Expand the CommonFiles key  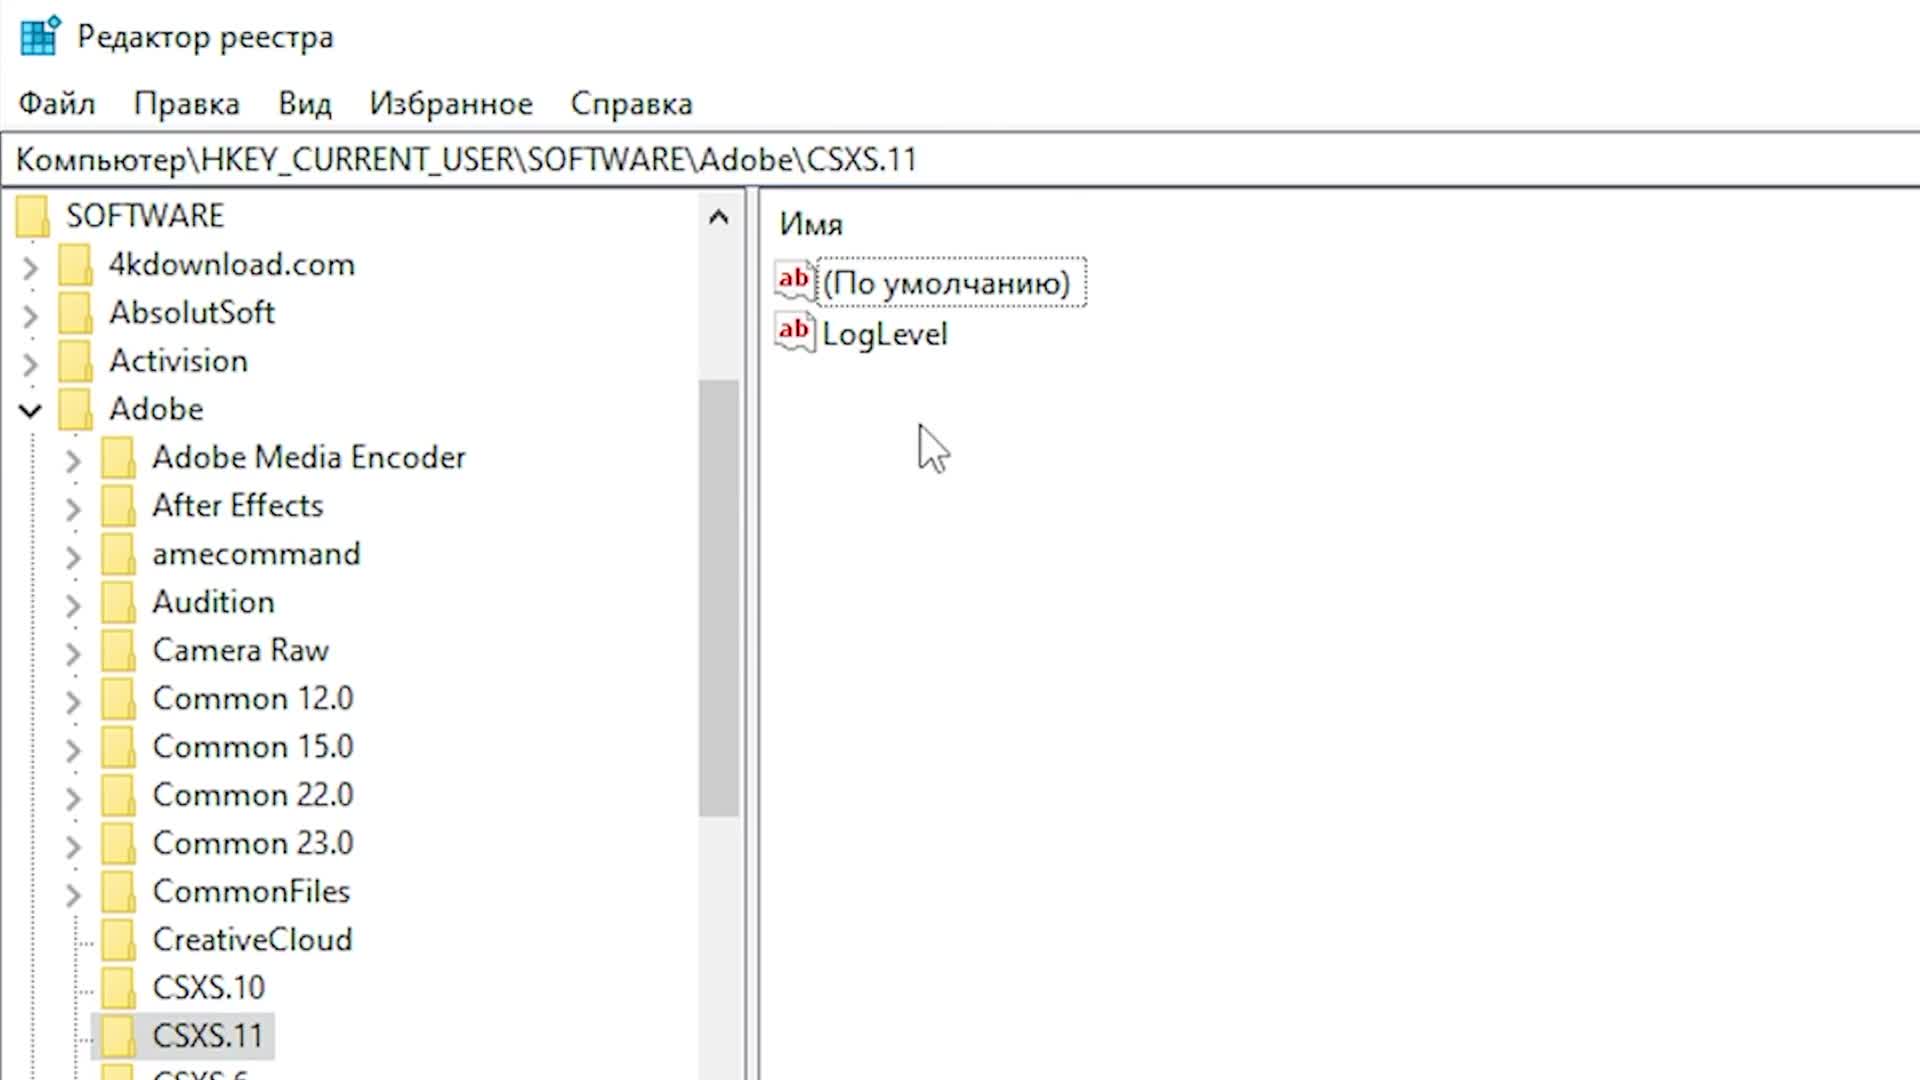point(73,894)
